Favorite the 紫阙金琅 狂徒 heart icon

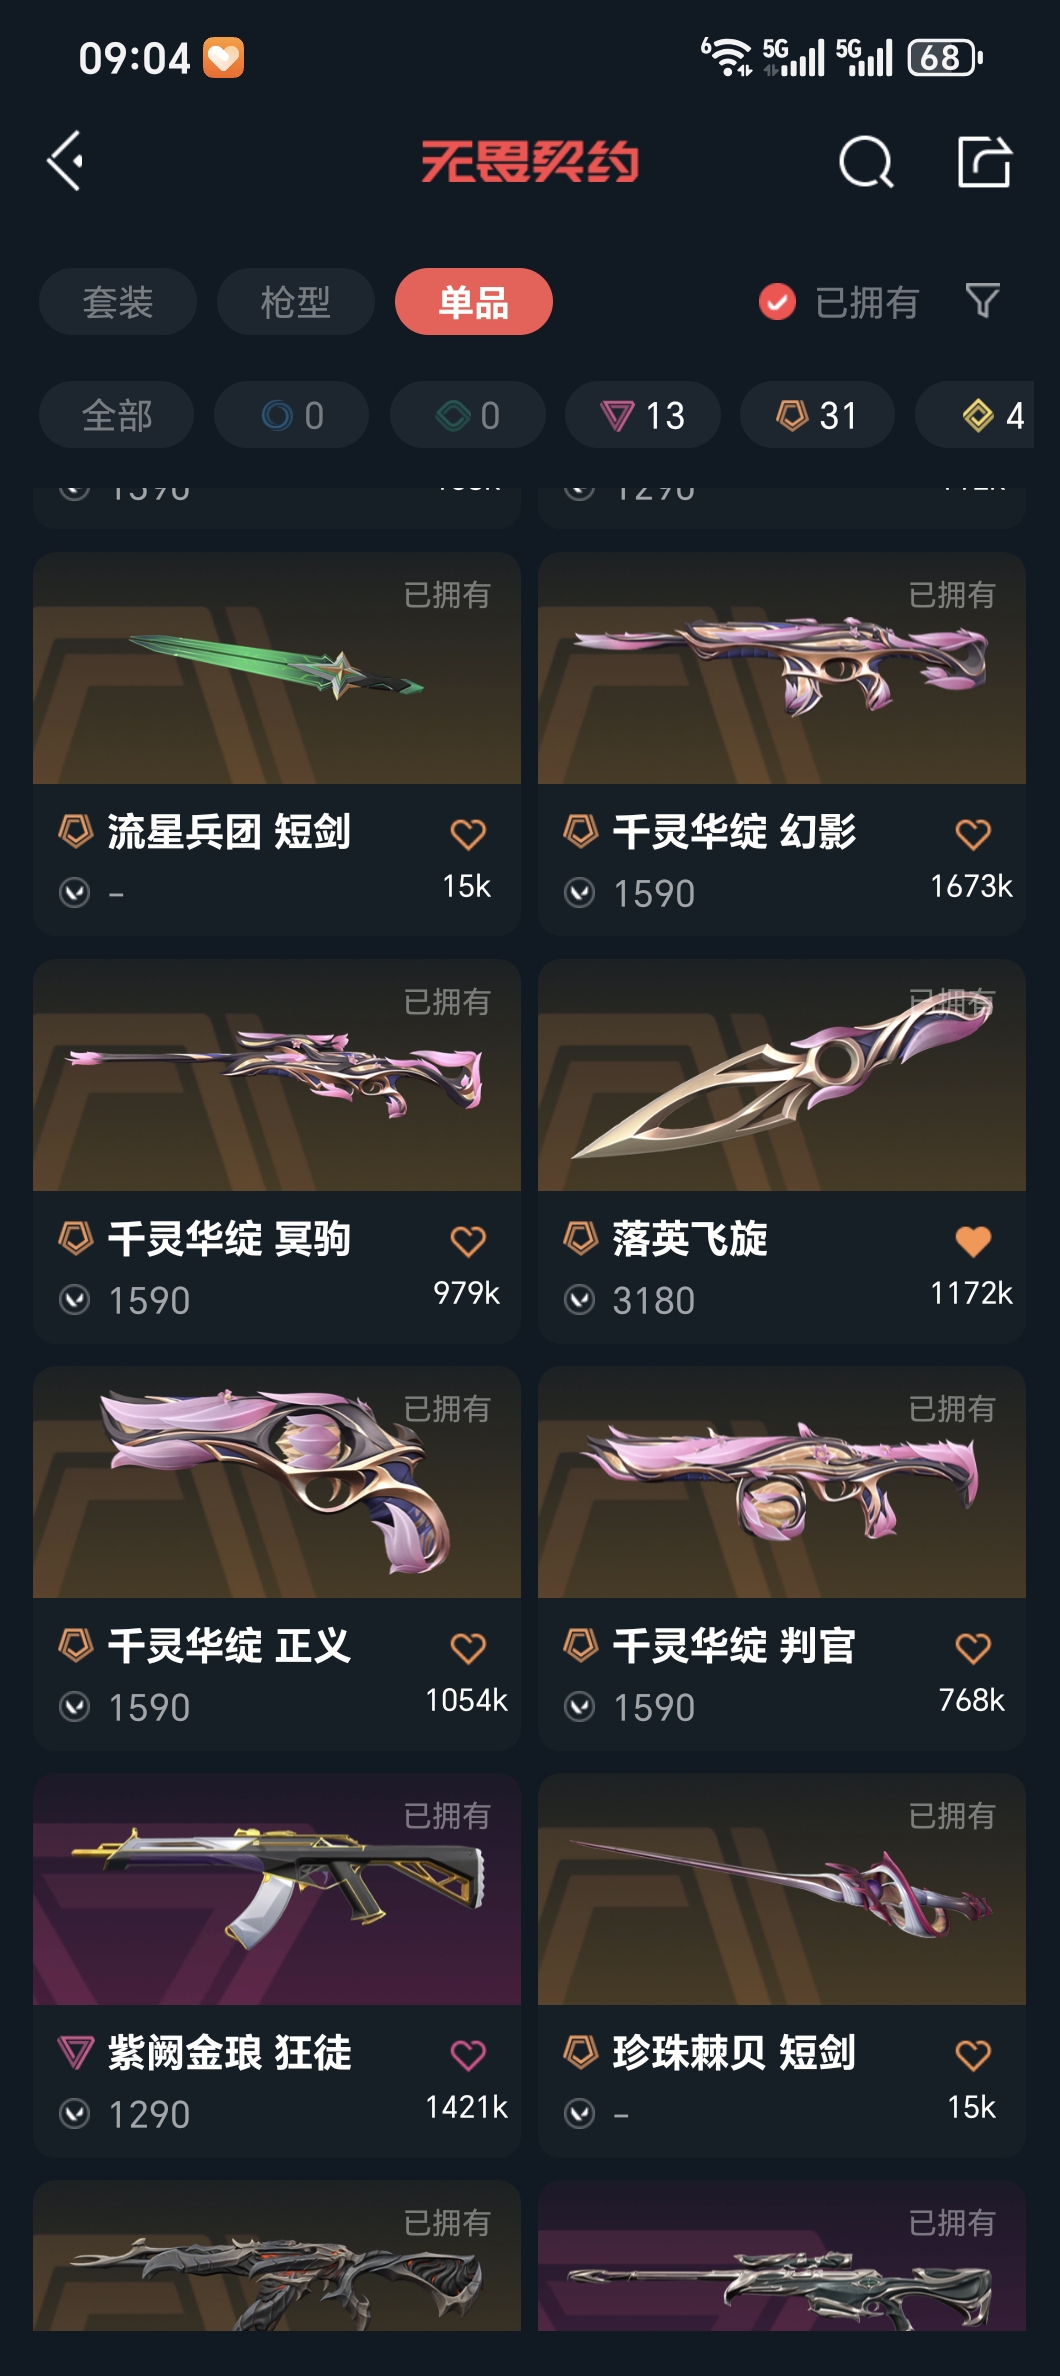(x=467, y=2054)
